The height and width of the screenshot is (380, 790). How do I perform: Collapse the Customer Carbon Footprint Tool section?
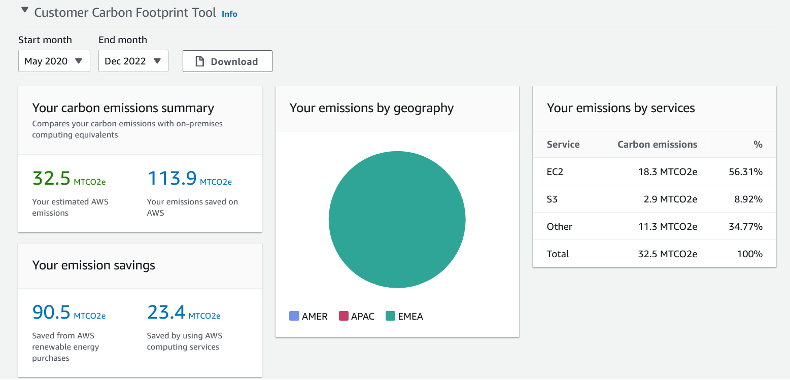(24, 11)
